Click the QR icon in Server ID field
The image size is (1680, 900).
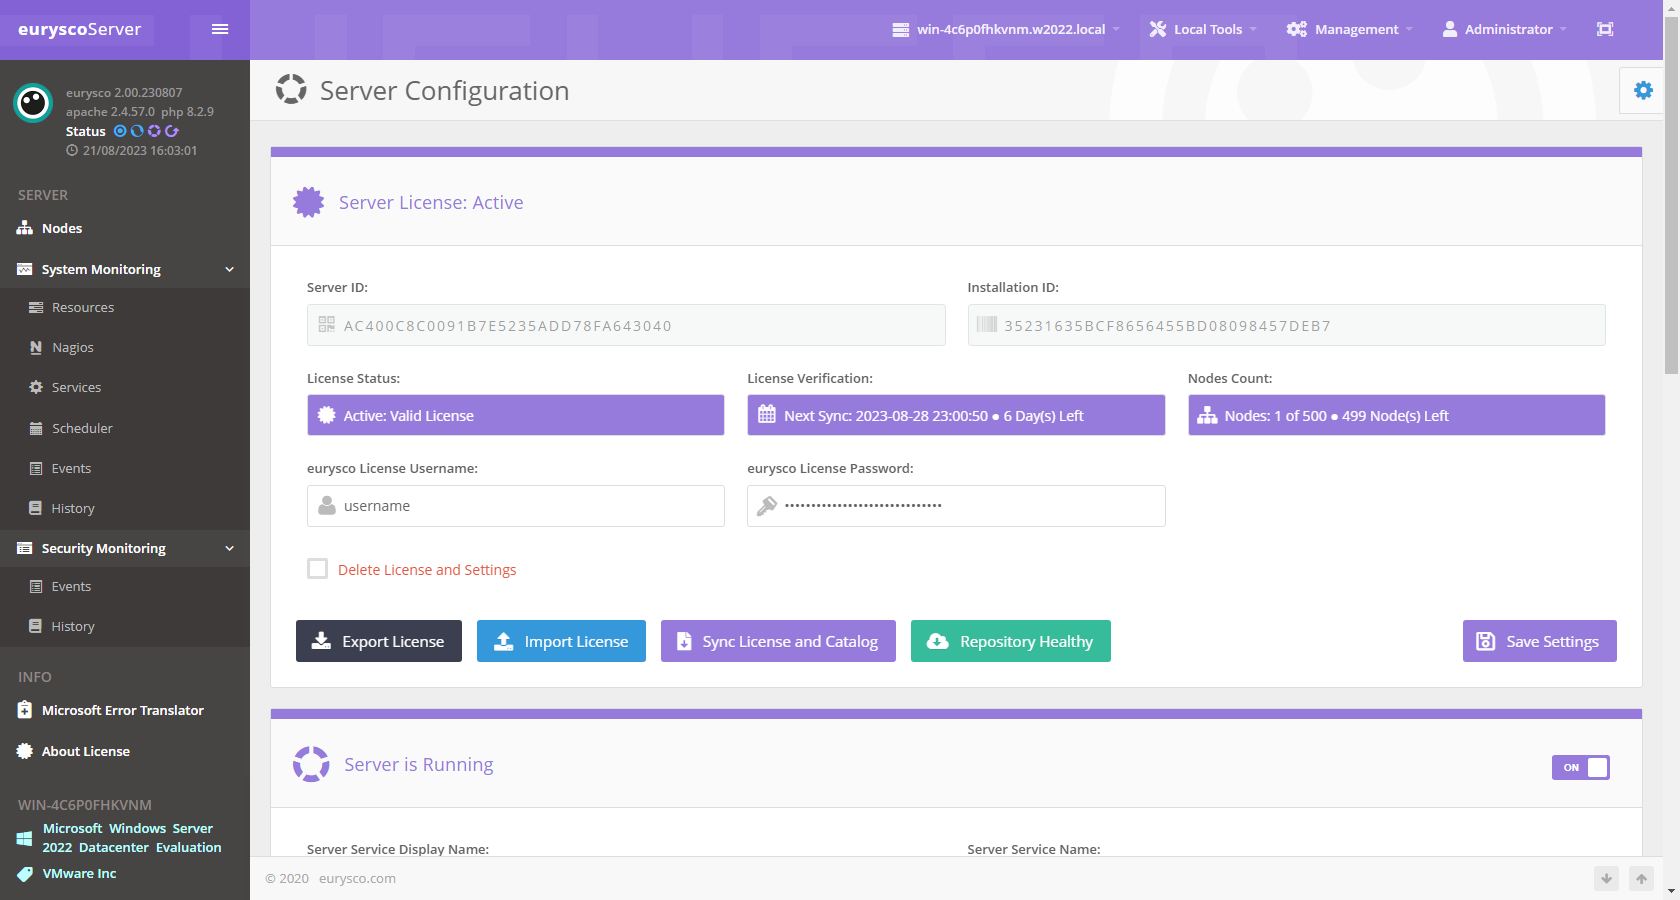(x=326, y=324)
